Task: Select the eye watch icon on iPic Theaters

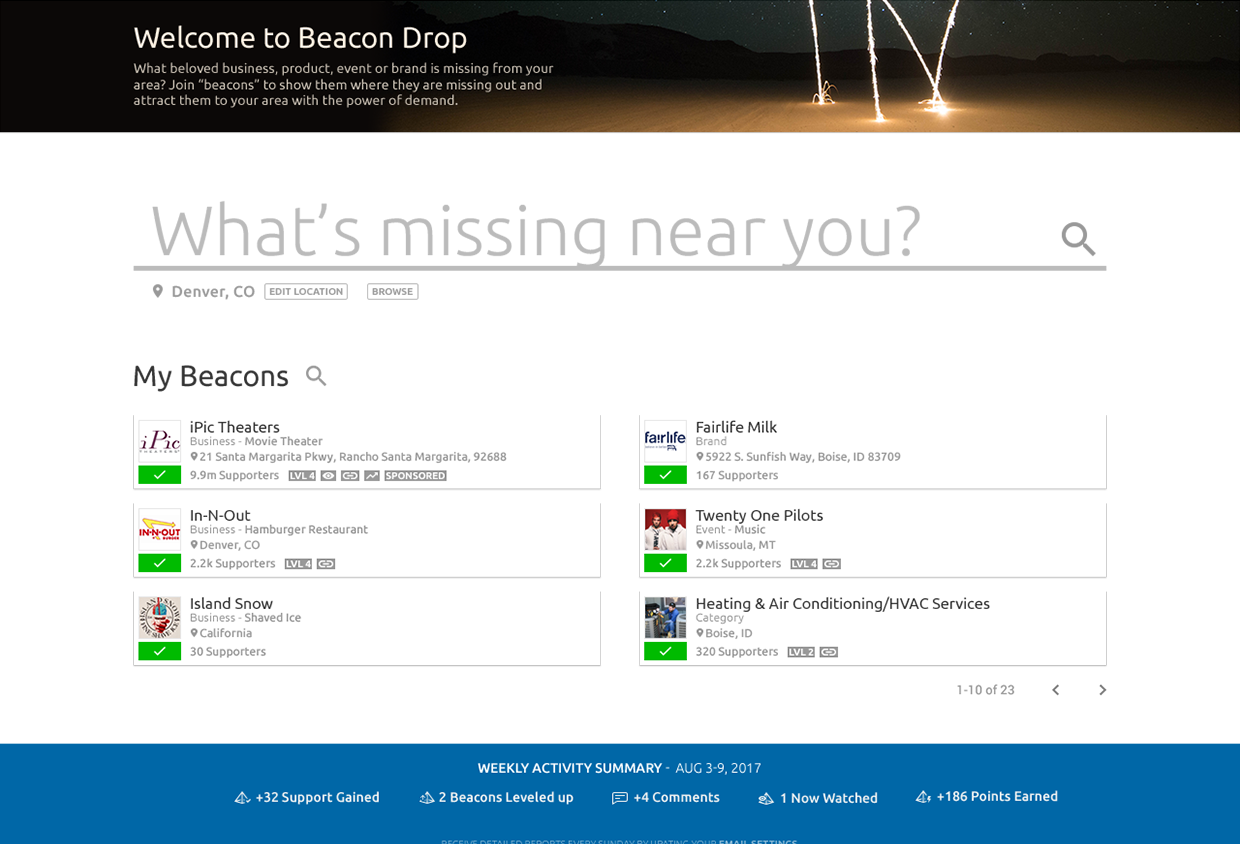Action: click(328, 475)
